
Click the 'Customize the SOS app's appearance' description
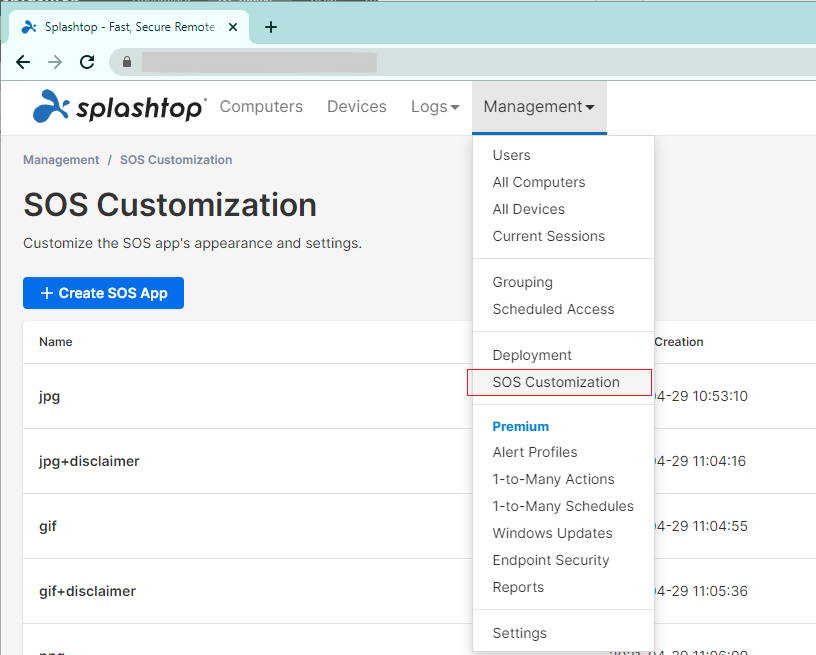[x=192, y=243]
